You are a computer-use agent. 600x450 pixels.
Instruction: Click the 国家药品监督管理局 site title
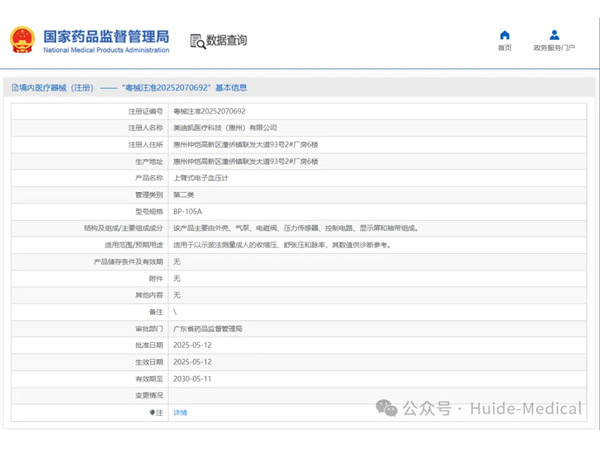coord(105,36)
